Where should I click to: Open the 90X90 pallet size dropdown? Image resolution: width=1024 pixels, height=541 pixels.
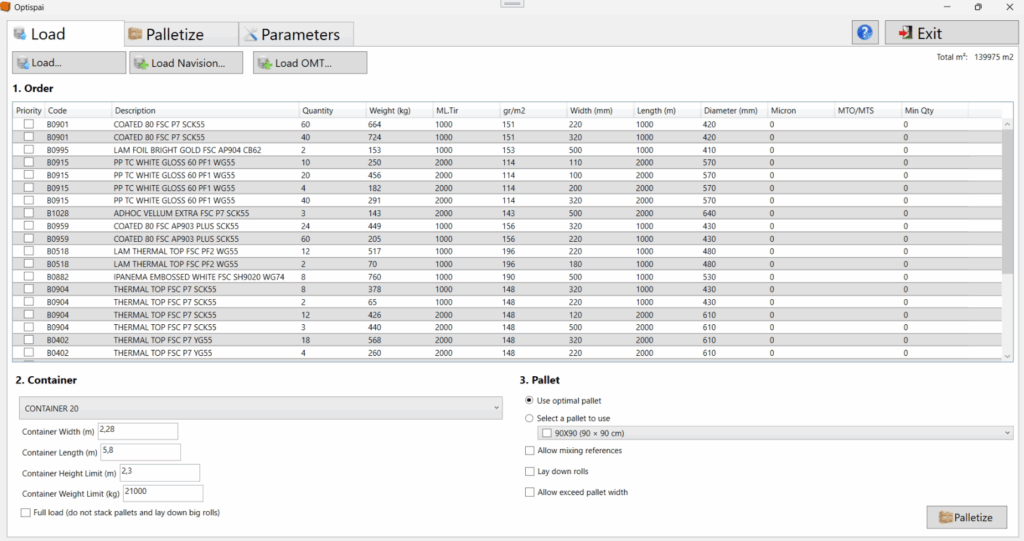point(774,433)
